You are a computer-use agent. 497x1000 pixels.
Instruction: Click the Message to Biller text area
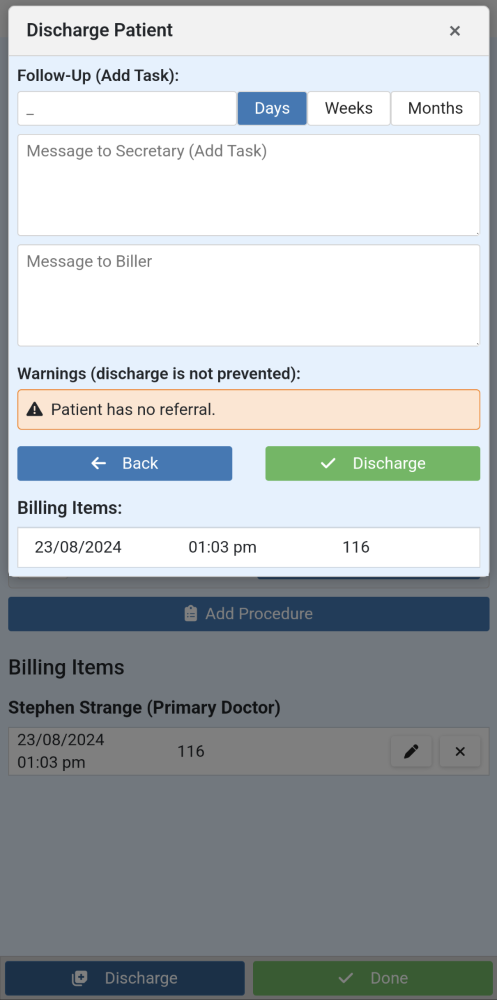(249, 295)
